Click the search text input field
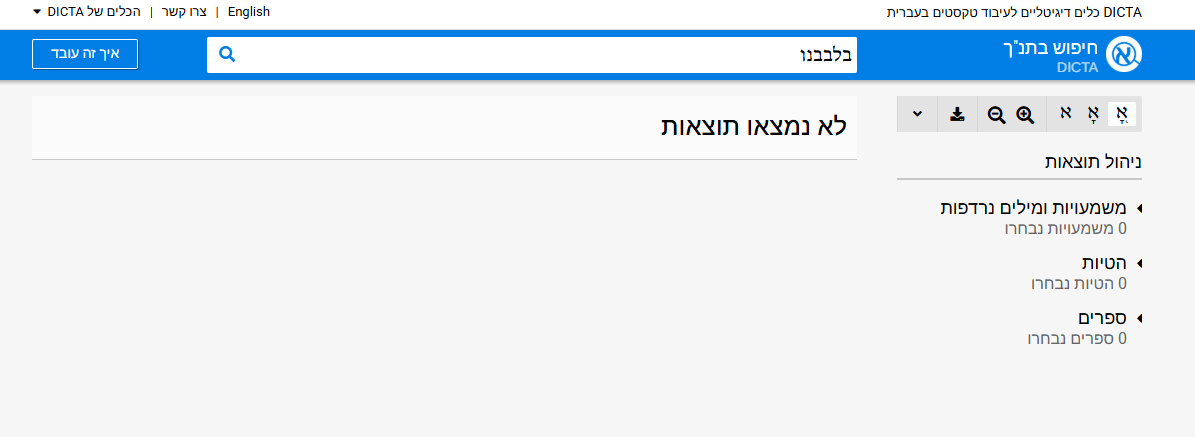The width and height of the screenshot is (1195, 437). pos(540,54)
